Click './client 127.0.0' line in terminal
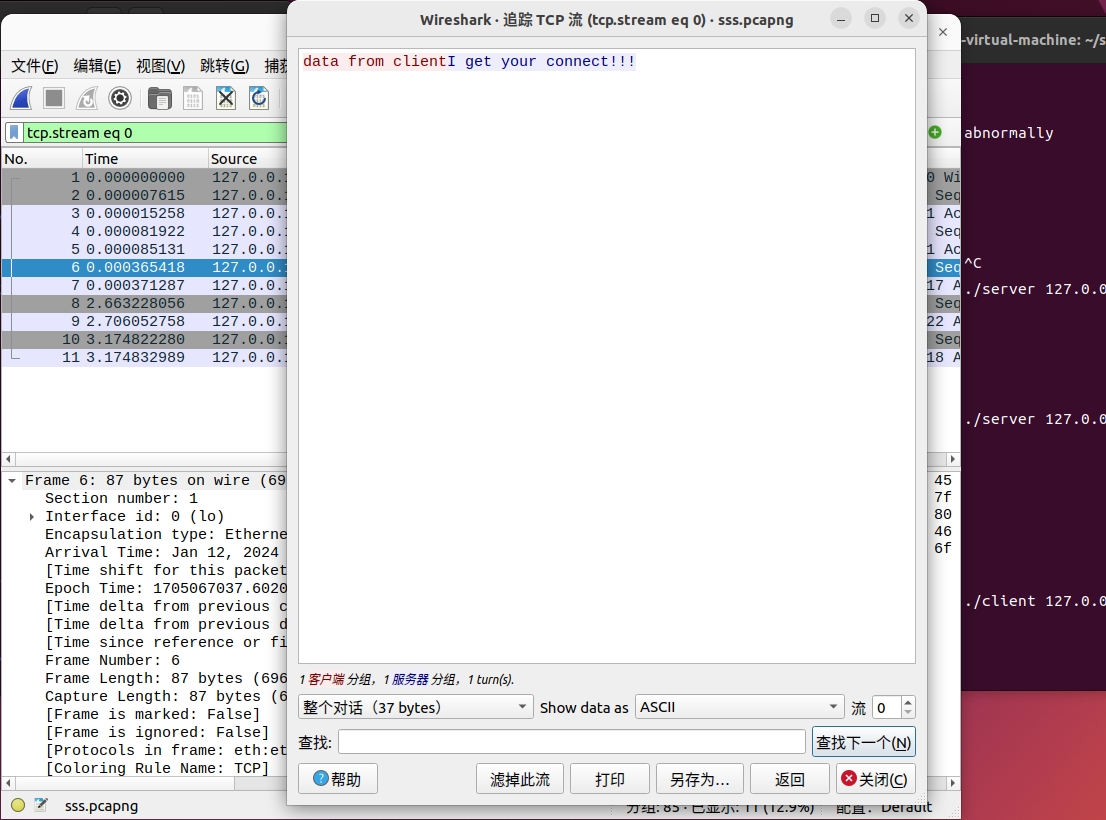Screen dimensions: 1106x820 pos(1035,601)
